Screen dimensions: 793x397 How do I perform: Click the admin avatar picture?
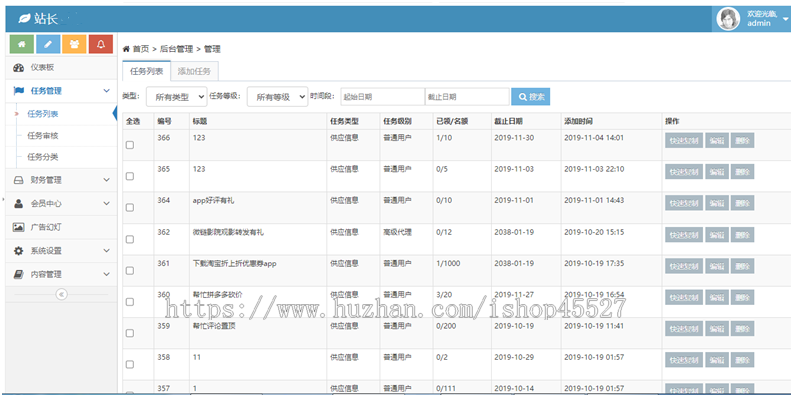click(728, 19)
